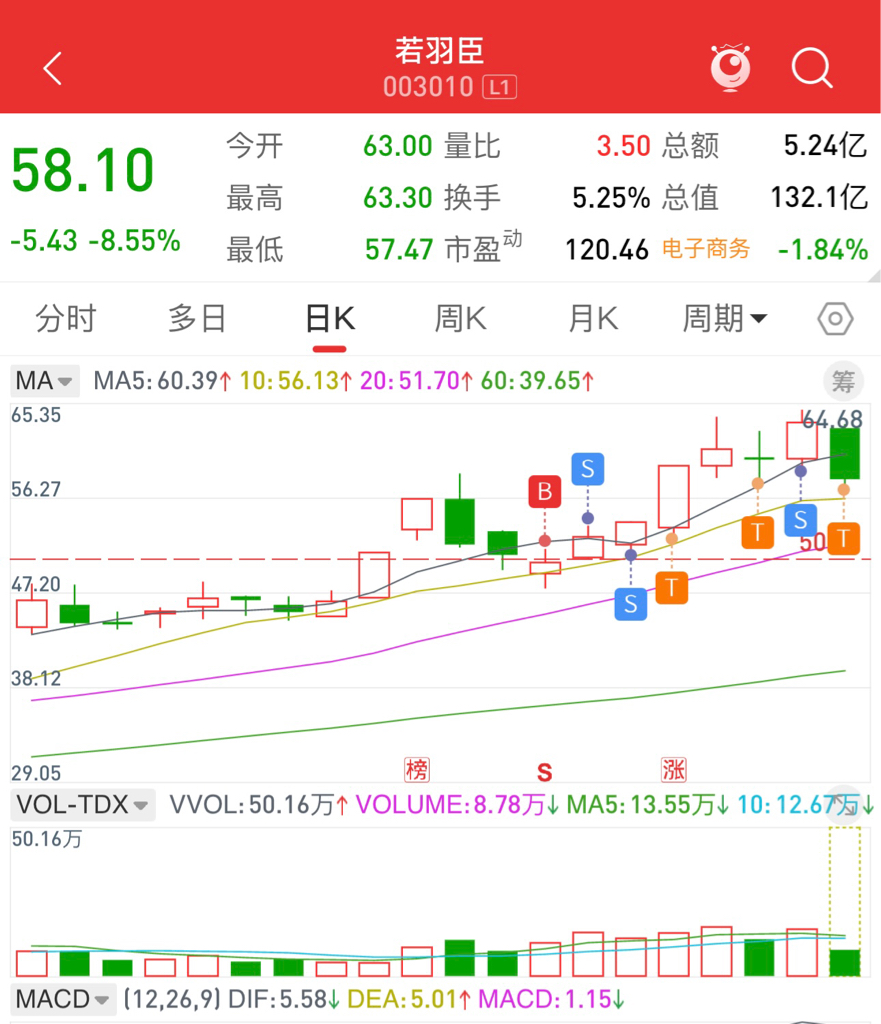Tap the 今开 value 63.00
Screen dimensions: 881x1024
398,146
